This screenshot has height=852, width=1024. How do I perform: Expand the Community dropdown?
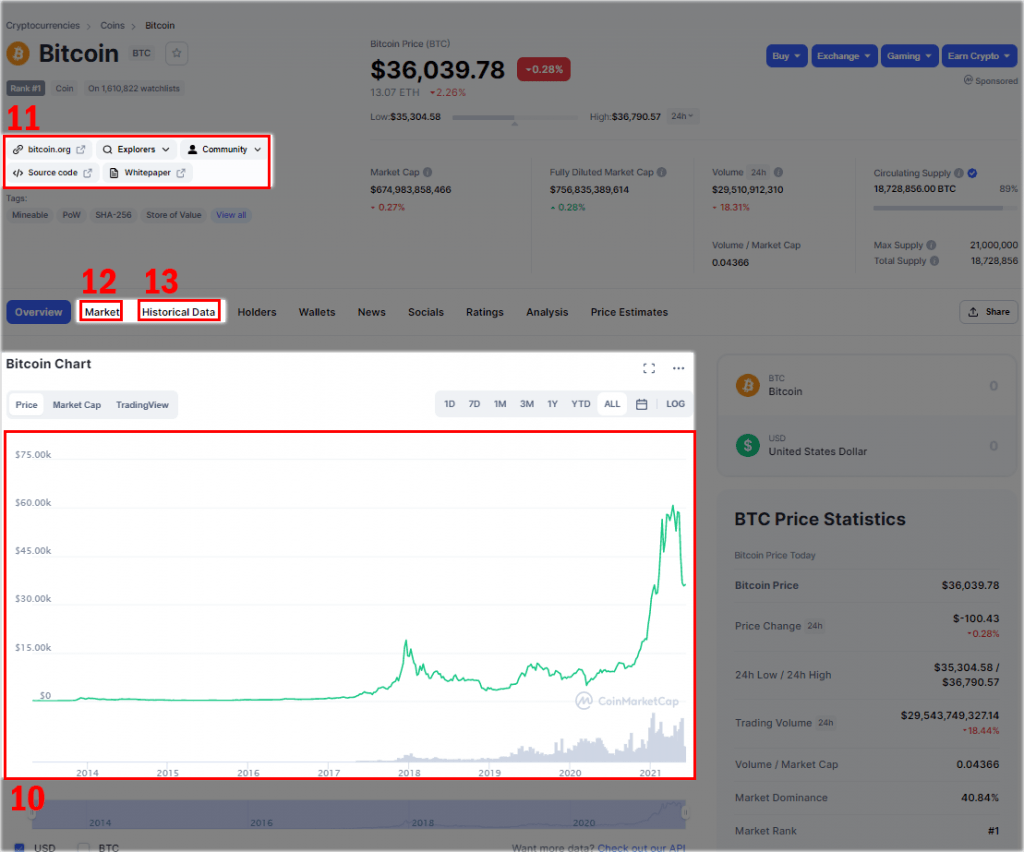(x=225, y=150)
